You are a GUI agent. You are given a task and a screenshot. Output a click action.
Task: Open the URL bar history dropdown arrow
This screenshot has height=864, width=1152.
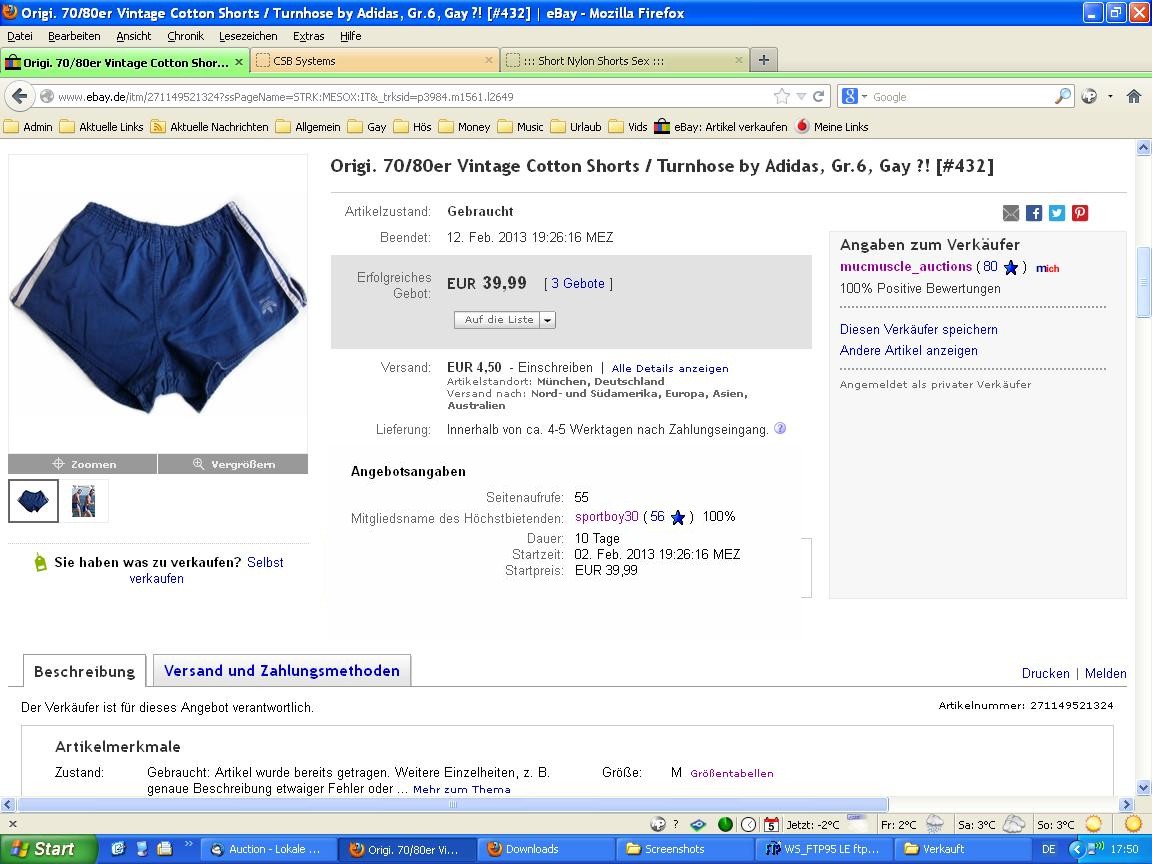801,96
